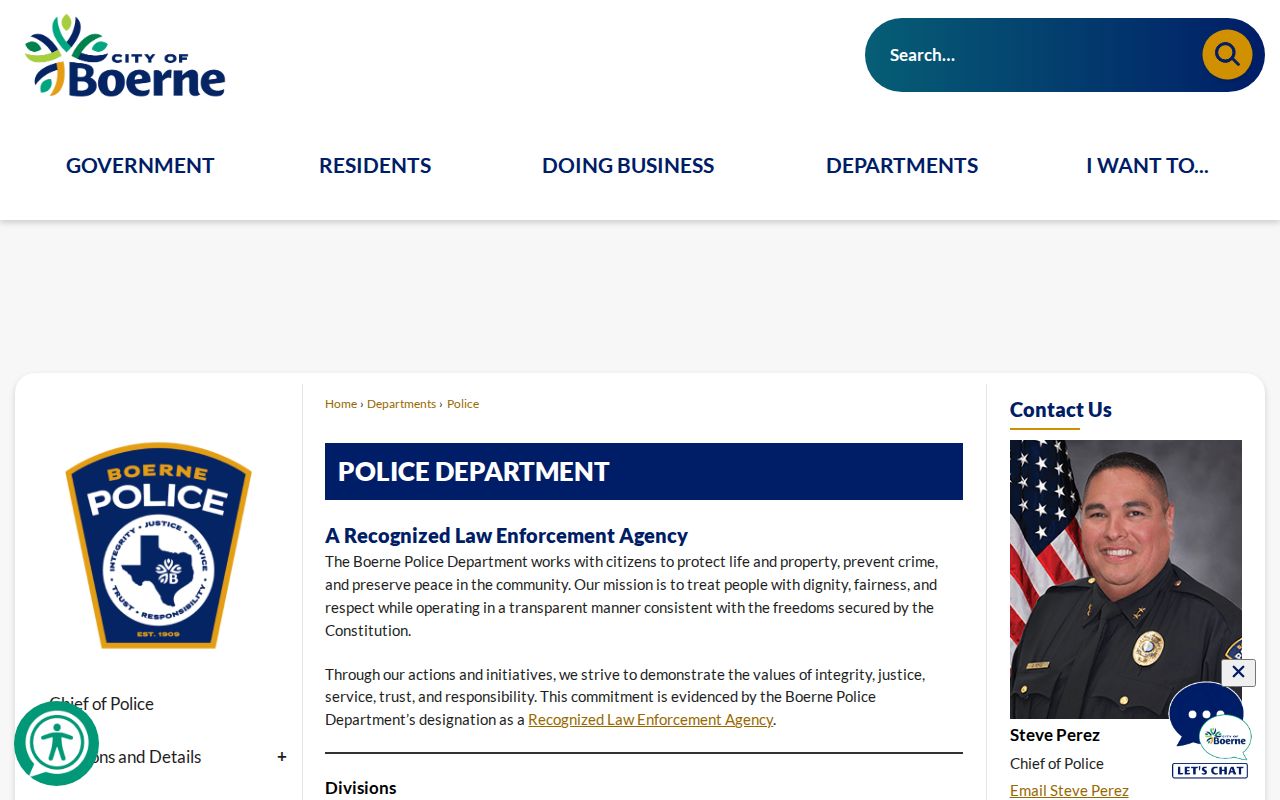The width and height of the screenshot is (1280, 800).
Task: Open the Government menu
Action: (x=140, y=166)
